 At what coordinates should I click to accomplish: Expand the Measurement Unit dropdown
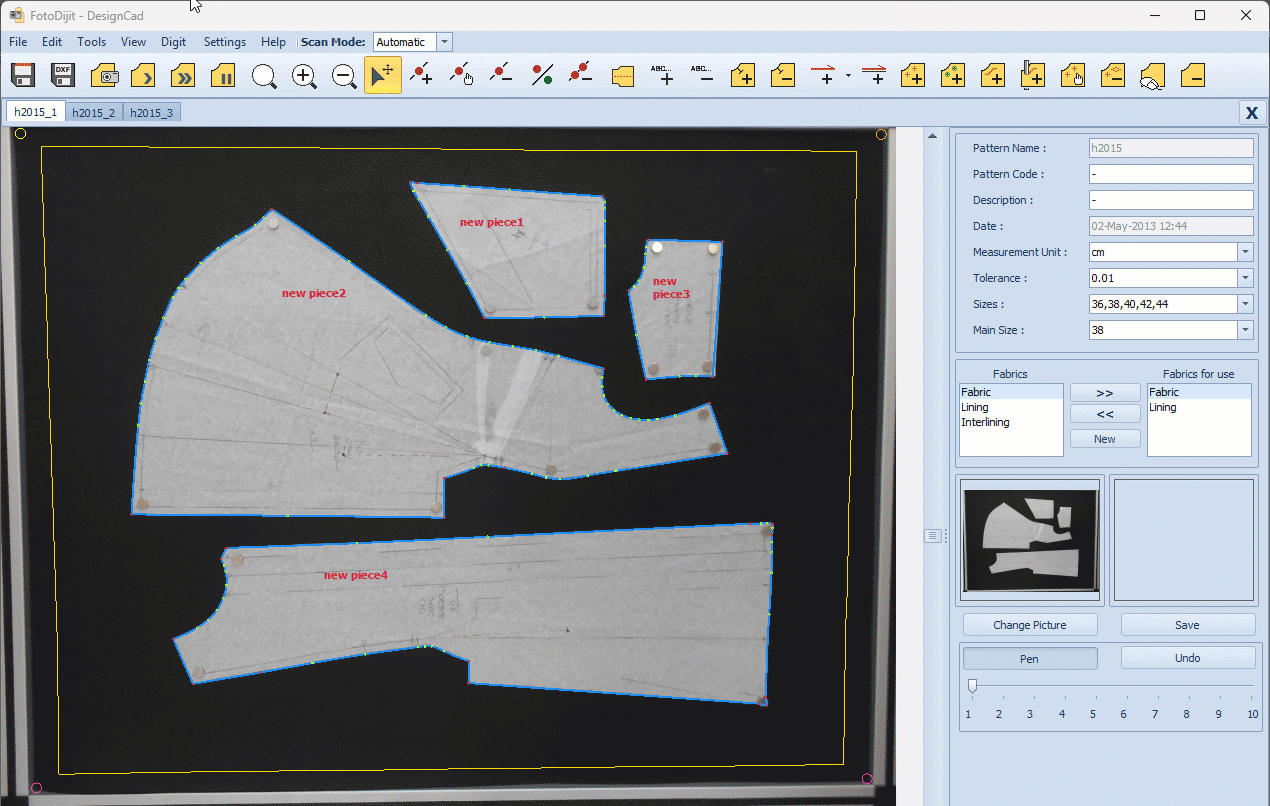(1245, 252)
